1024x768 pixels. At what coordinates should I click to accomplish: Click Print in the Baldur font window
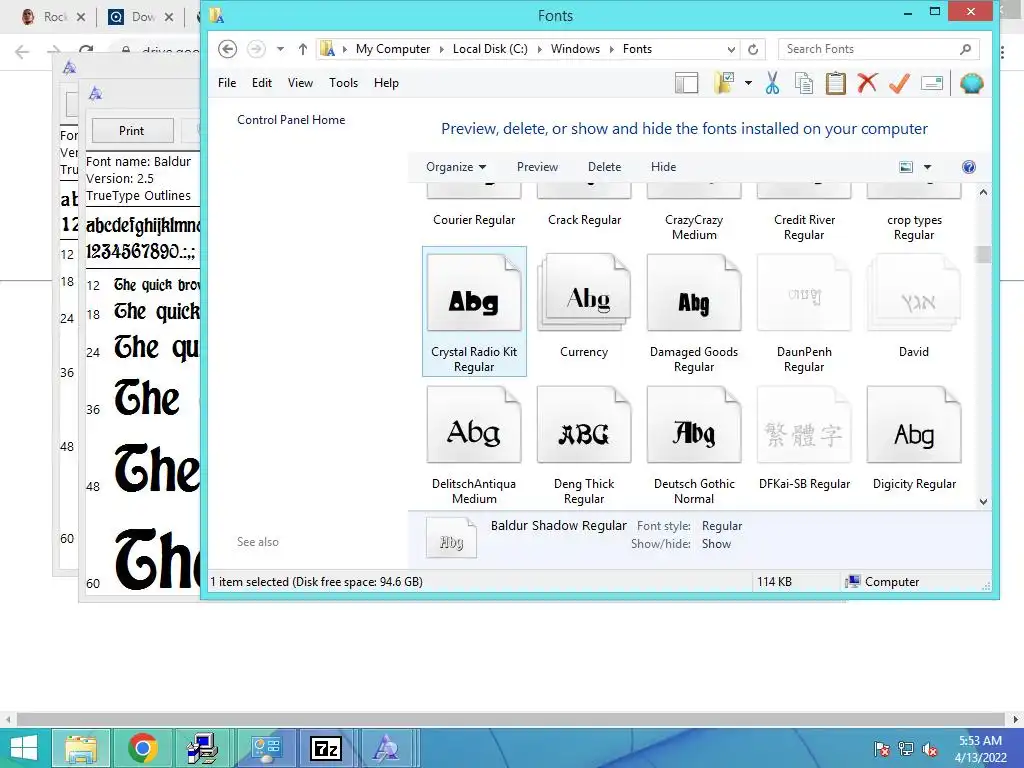(x=132, y=131)
